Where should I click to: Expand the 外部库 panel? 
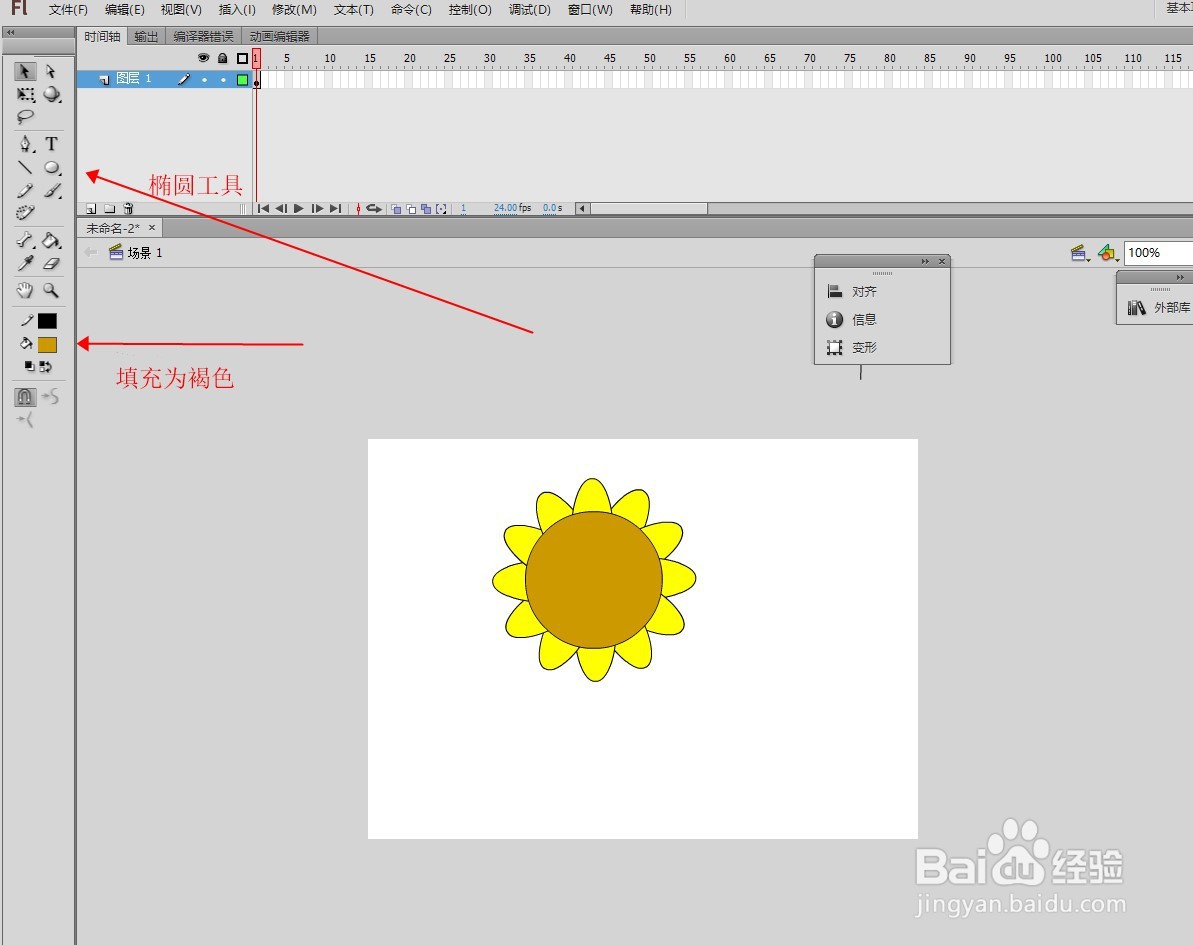(1168, 308)
